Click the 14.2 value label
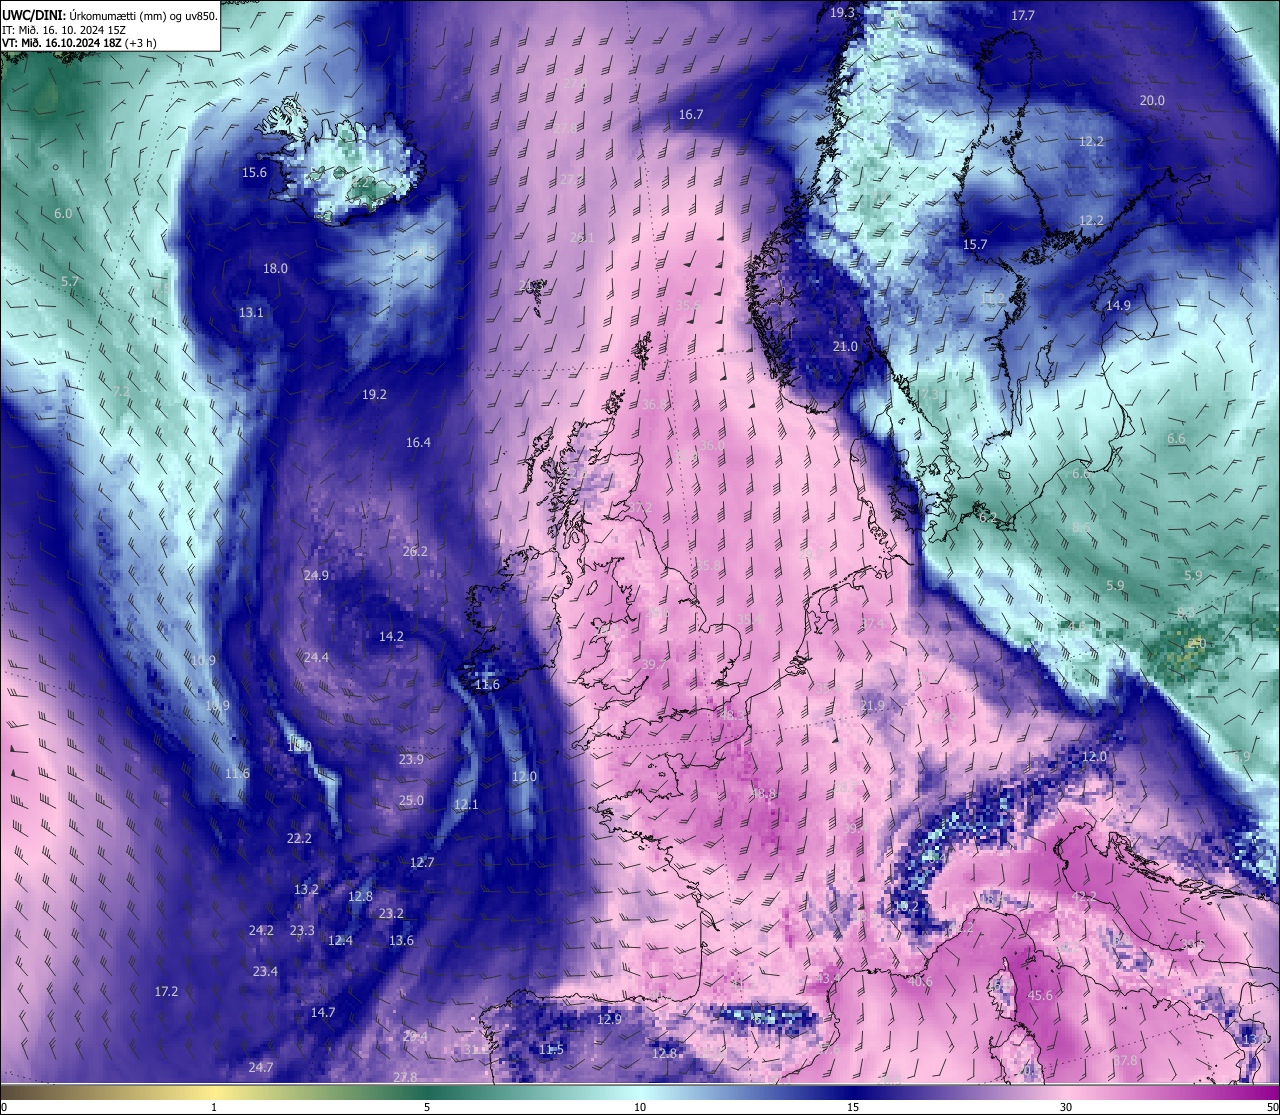This screenshot has height=1115, width=1280. [391, 636]
